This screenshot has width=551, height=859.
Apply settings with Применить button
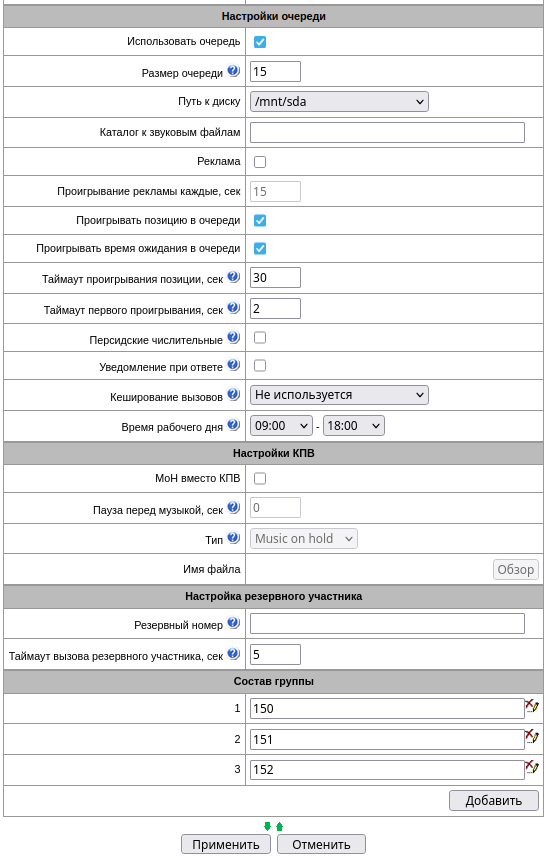pyautogui.click(x=226, y=845)
